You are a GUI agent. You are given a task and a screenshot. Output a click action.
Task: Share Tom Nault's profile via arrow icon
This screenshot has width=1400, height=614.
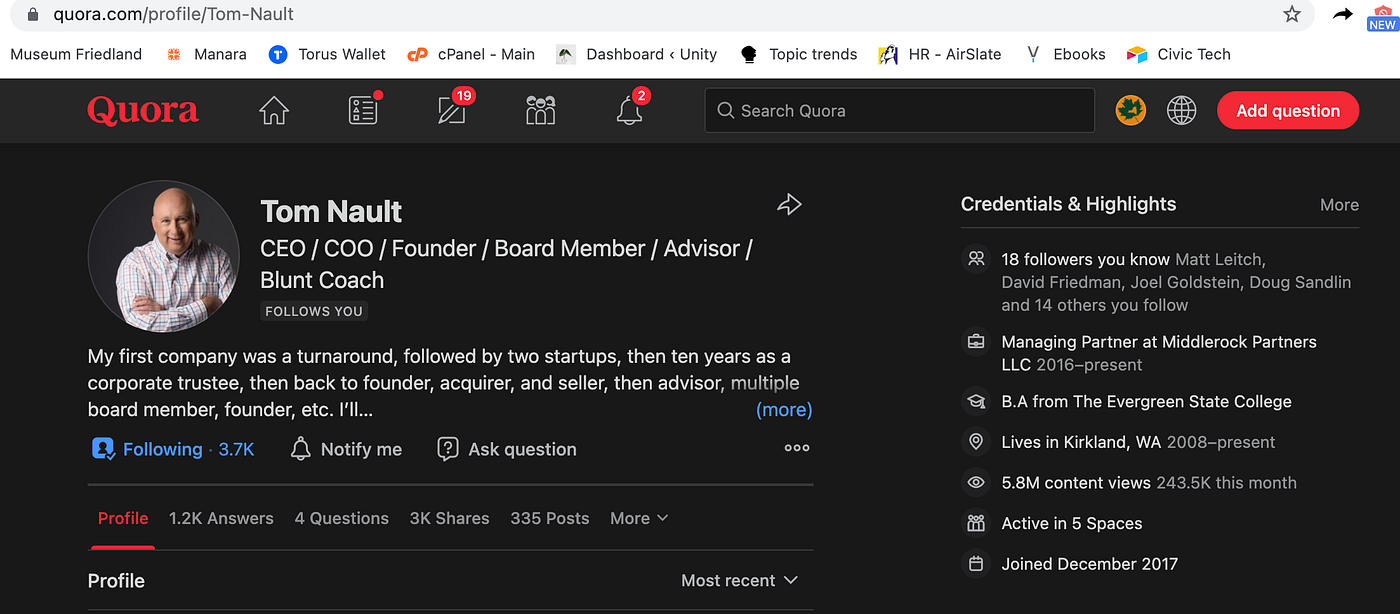click(790, 205)
